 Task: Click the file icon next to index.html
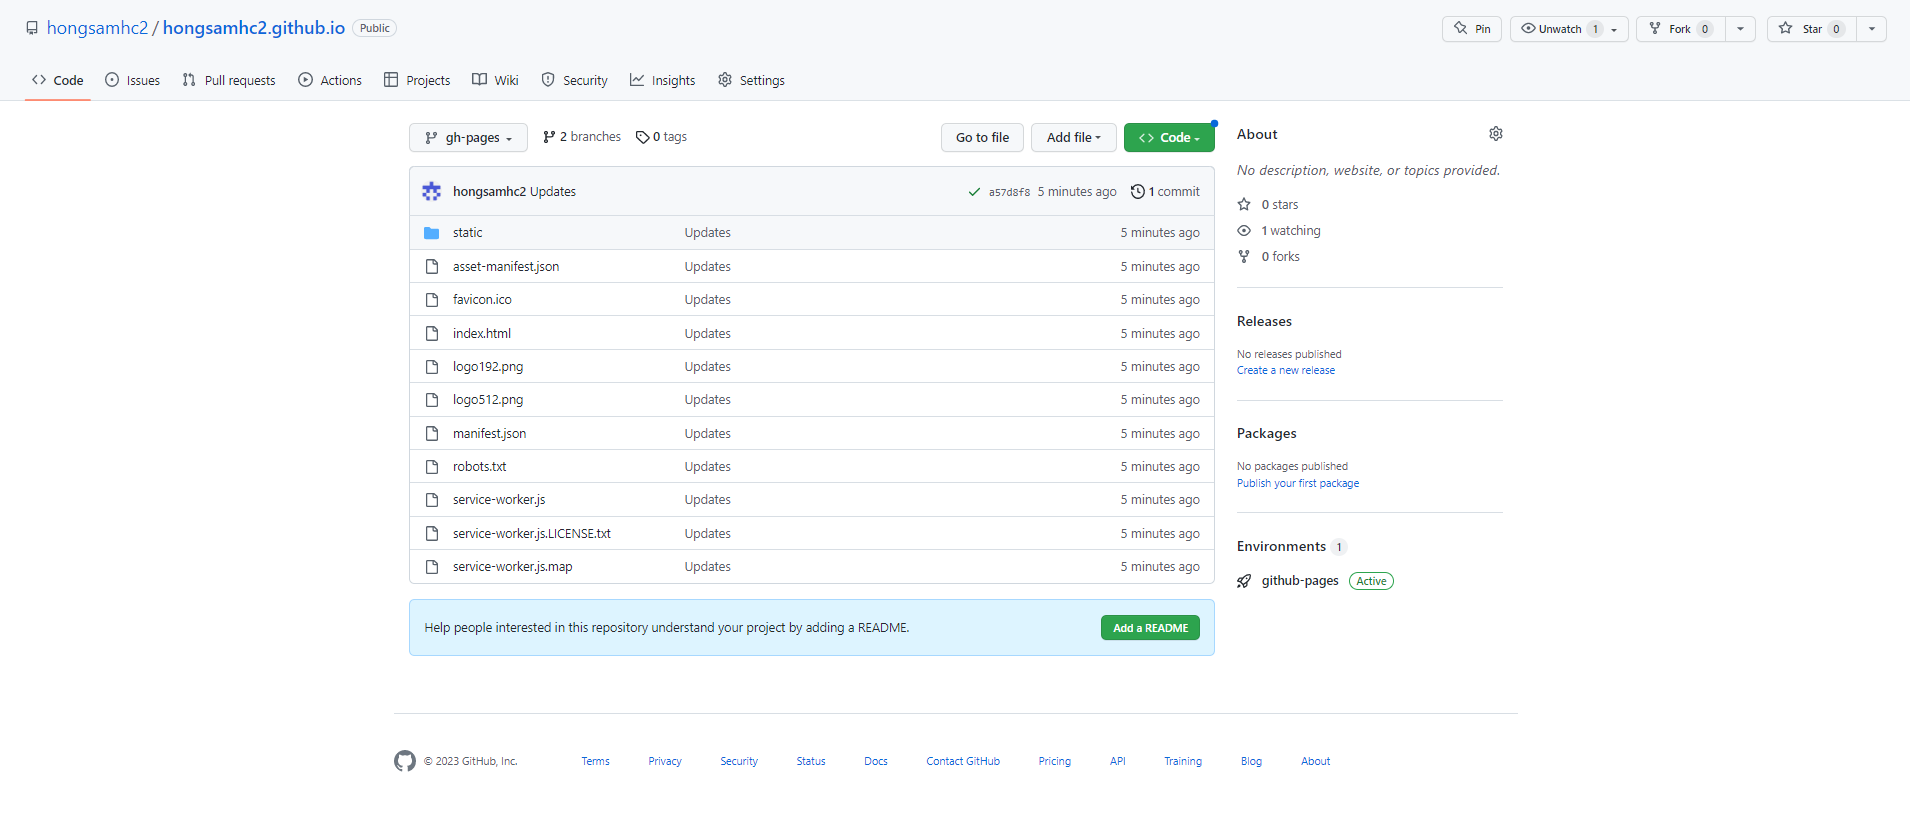click(432, 333)
